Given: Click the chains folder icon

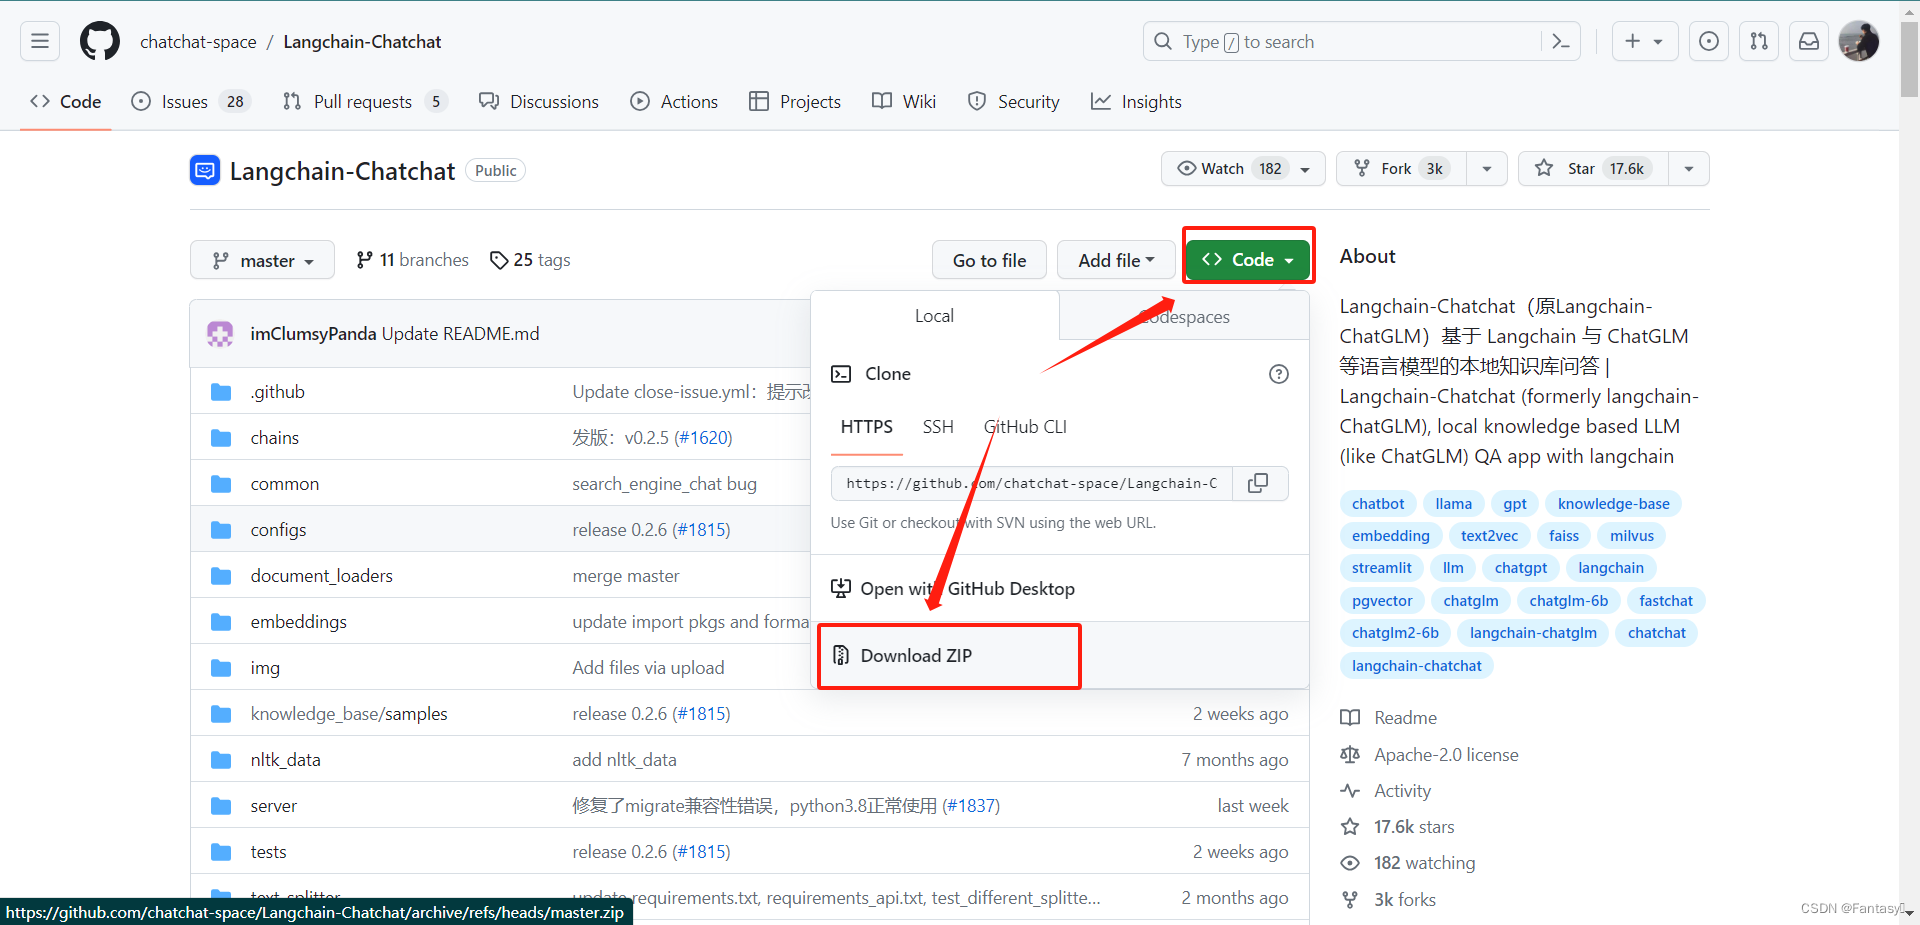Looking at the screenshot, I should [221, 438].
